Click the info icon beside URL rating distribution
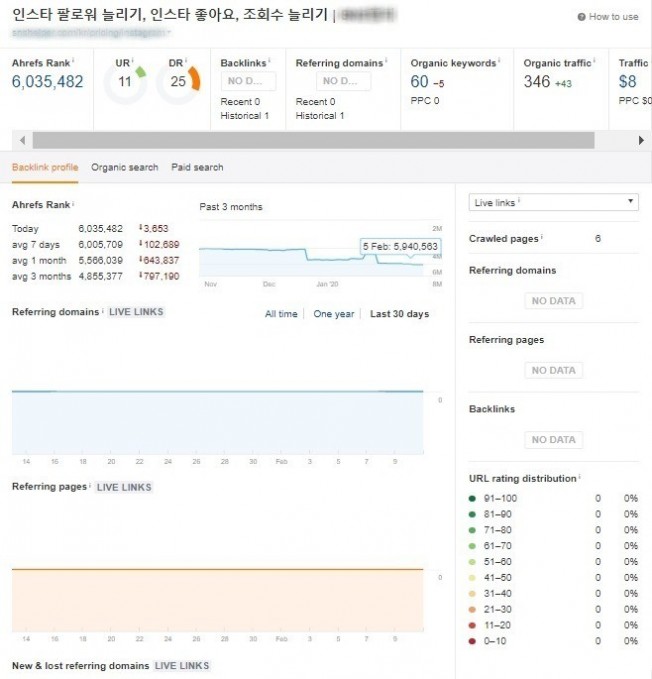The height and width of the screenshot is (679, 652). 579,476
